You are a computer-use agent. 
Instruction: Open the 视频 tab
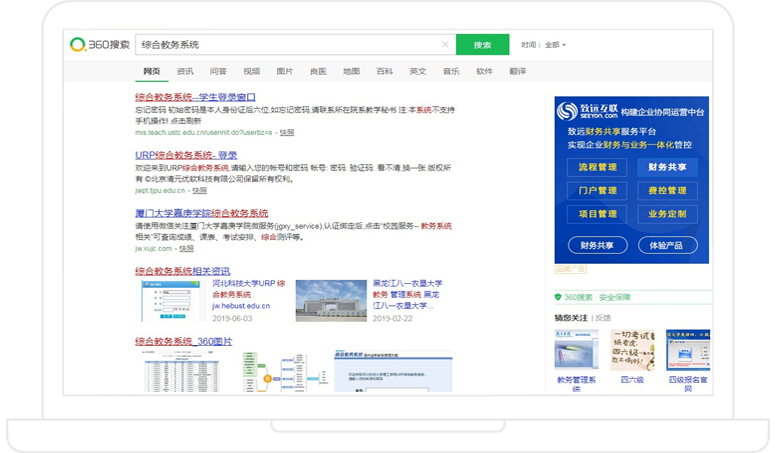tap(251, 71)
